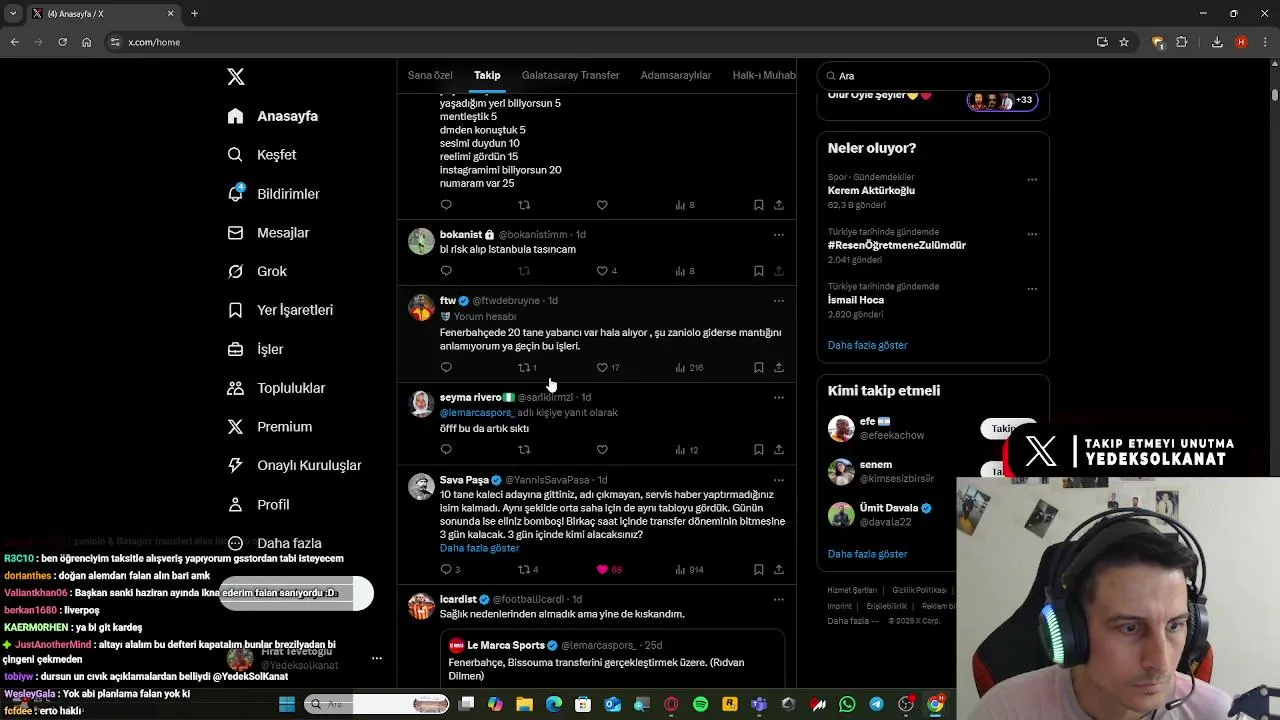1280x720 pixels.
Task: Switch to Galatasaray Transfer tab
Action: click(x=570, y=75)
